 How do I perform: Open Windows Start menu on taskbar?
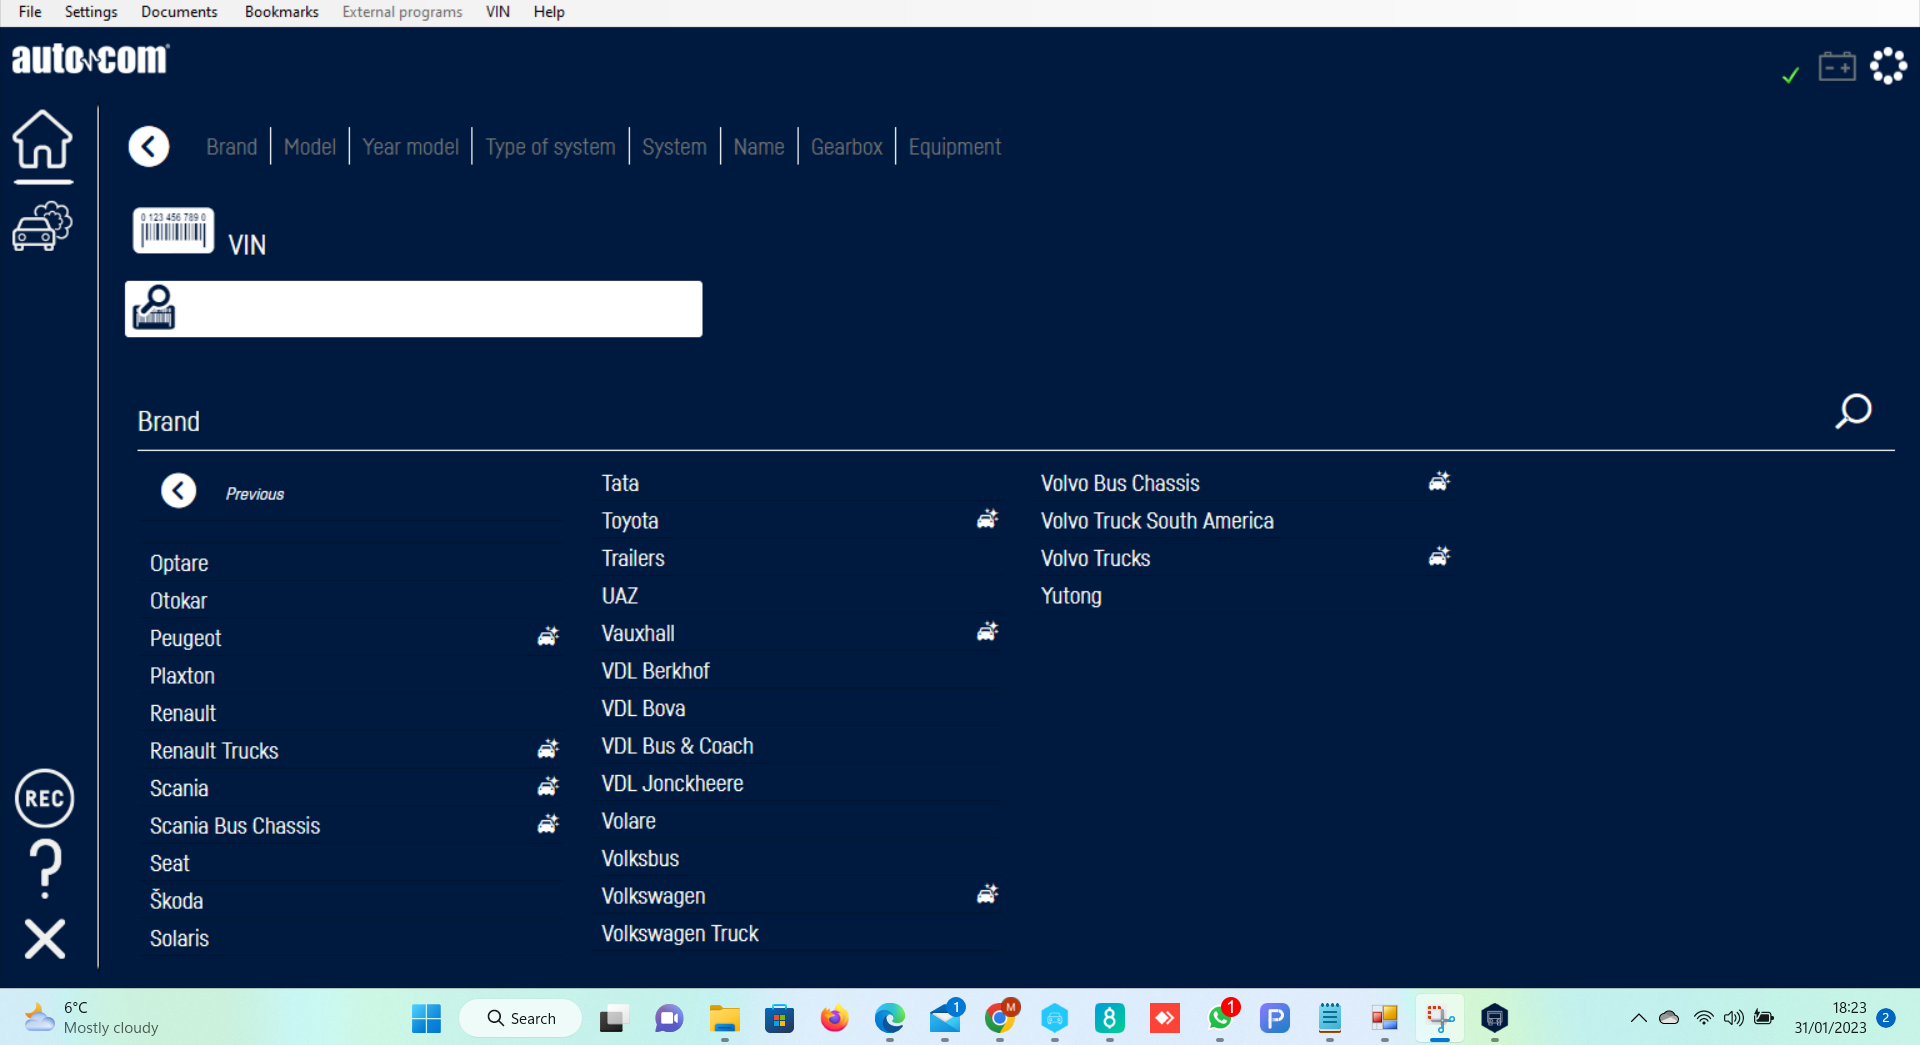pos(426,1018)
